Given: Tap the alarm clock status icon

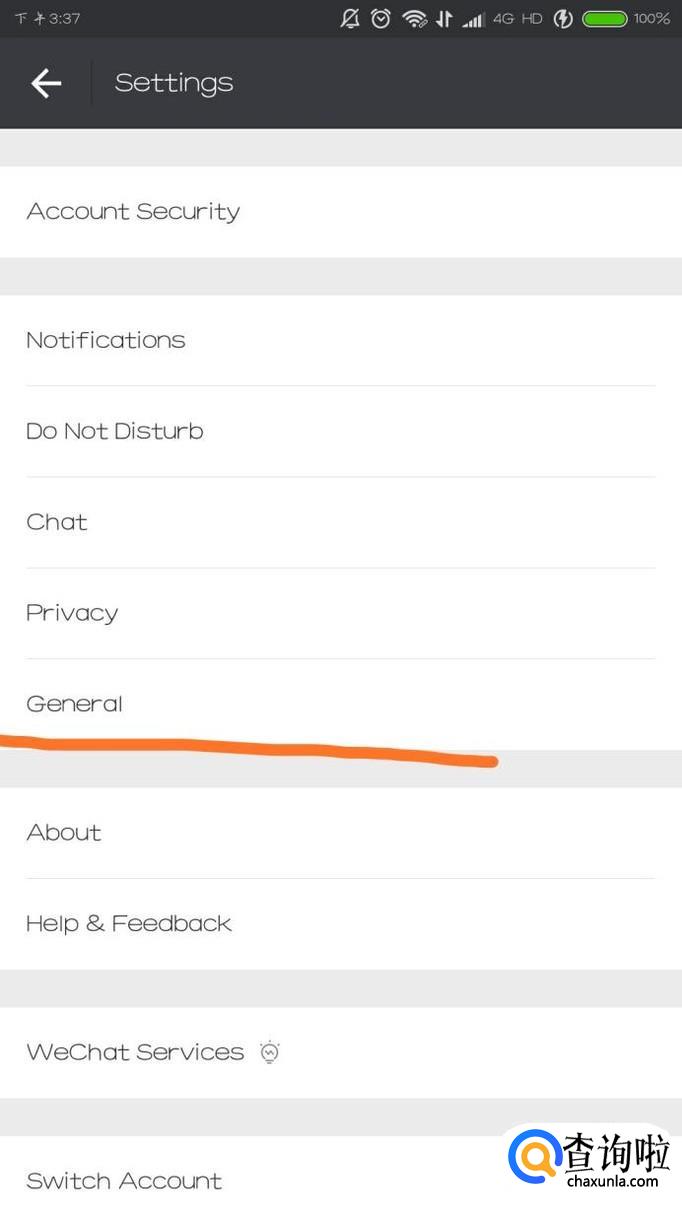Looking at the screenshot, I should point(381,19).
